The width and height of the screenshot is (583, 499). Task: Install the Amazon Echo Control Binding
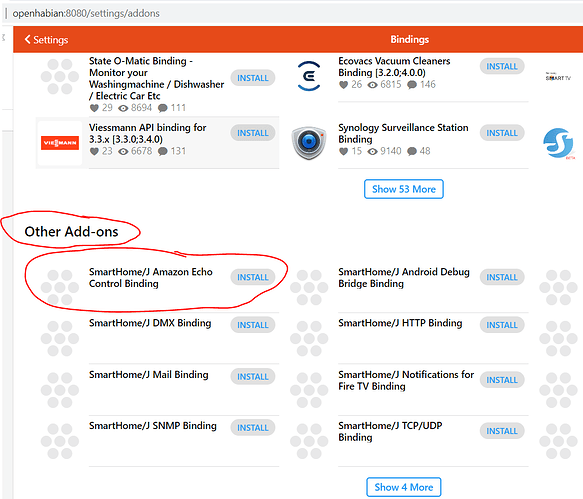click(253, 277)
